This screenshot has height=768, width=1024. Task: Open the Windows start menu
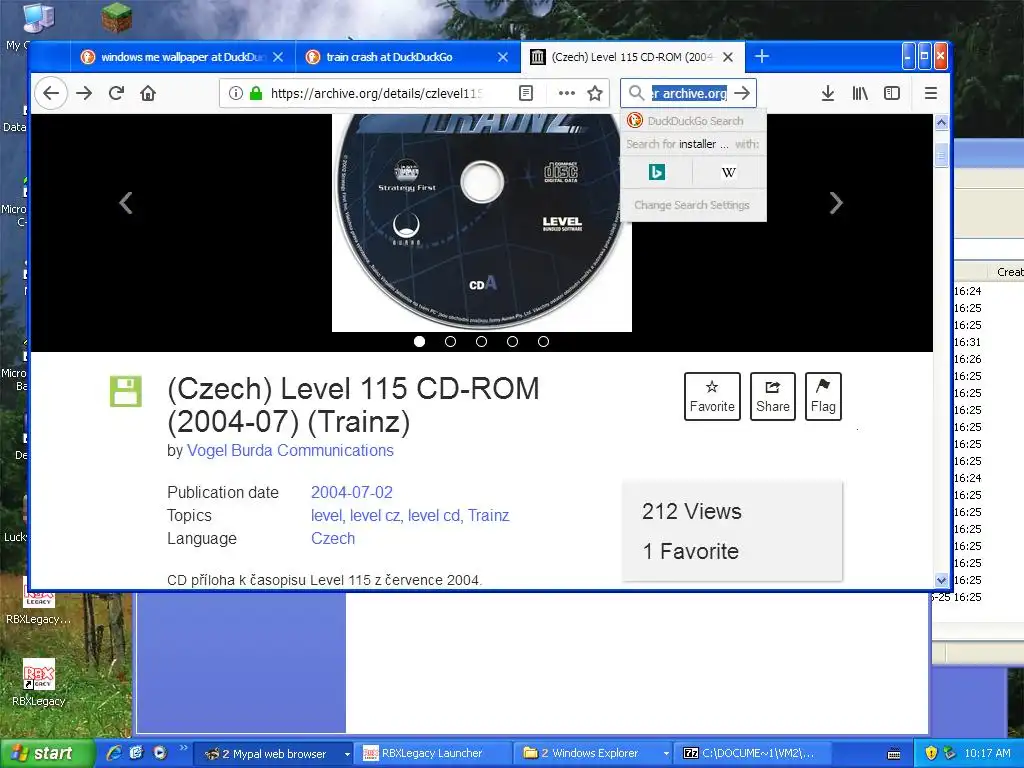coord(47,754)
